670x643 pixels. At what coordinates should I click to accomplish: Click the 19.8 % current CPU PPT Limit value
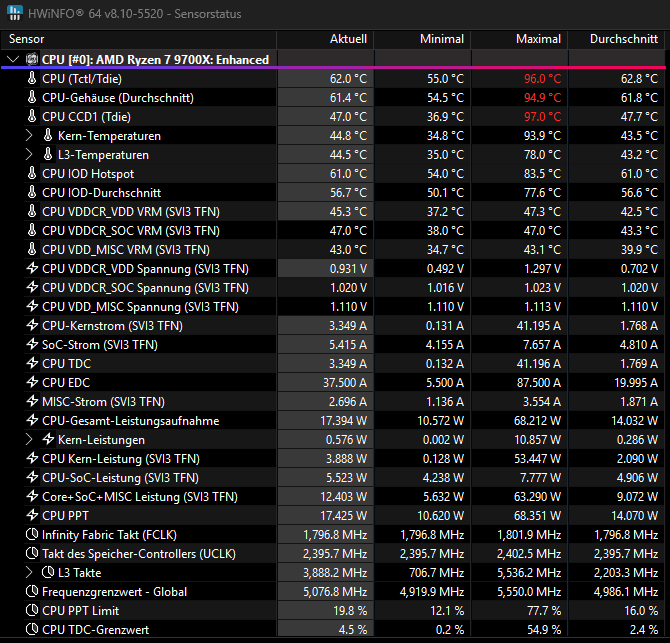pyautogui.click(x=350, y=611)
